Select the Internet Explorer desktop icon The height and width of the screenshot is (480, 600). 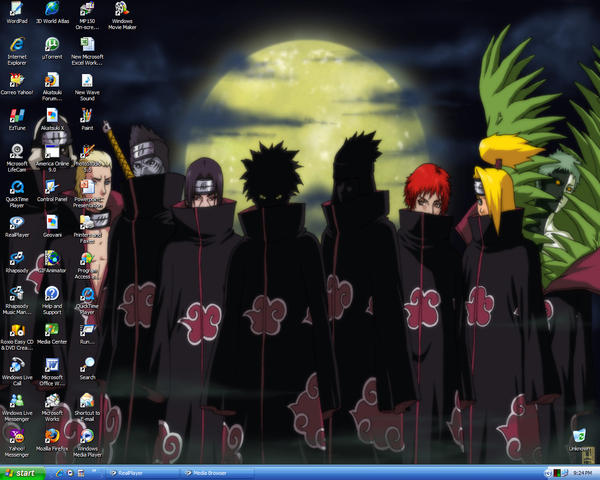(x=17, y=51)
